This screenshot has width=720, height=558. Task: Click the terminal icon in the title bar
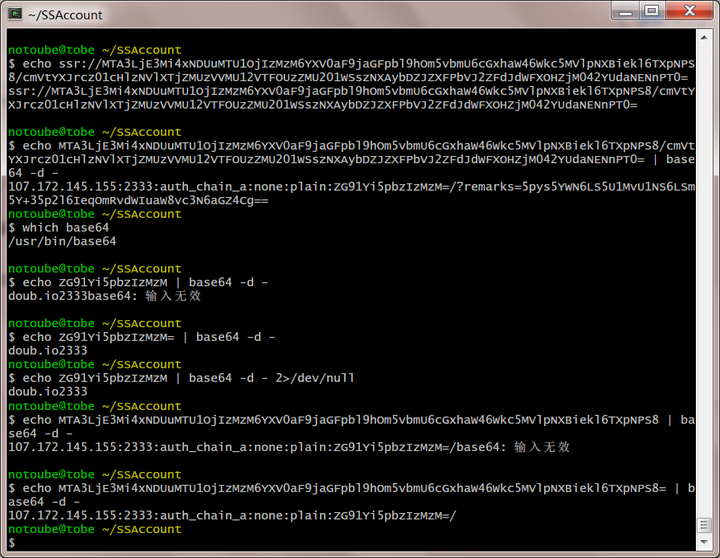click(x=15, y=14)
